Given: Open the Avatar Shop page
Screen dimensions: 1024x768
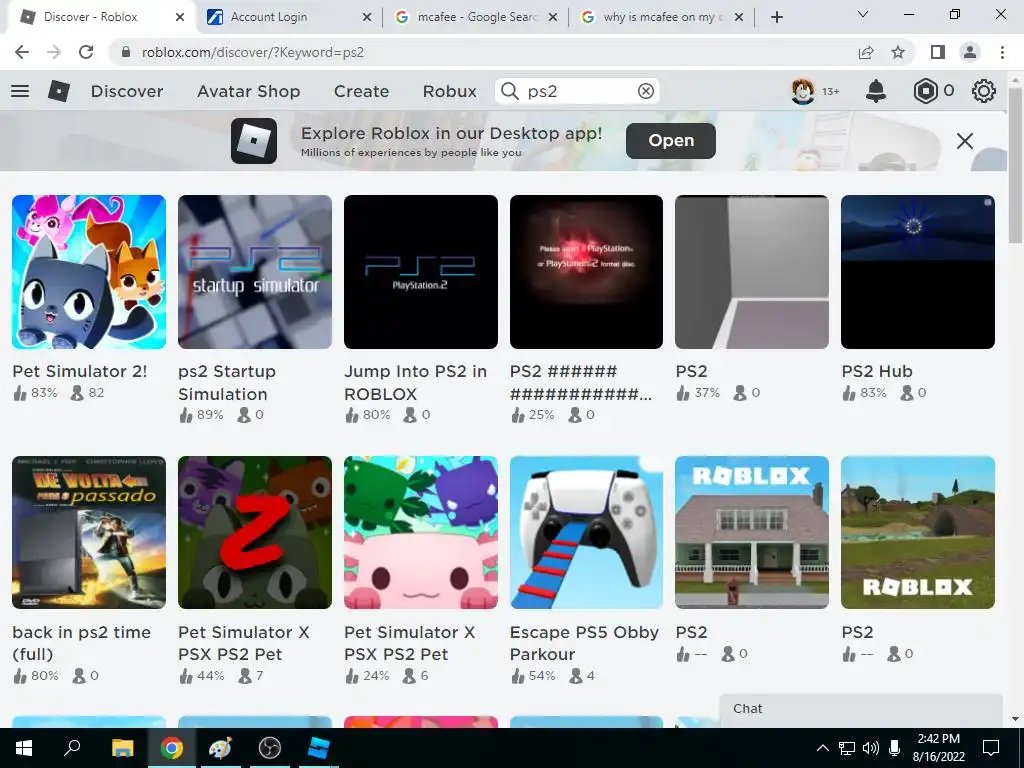Looking at the screenshot, I should pyautogui.click(x=248, y=91).
